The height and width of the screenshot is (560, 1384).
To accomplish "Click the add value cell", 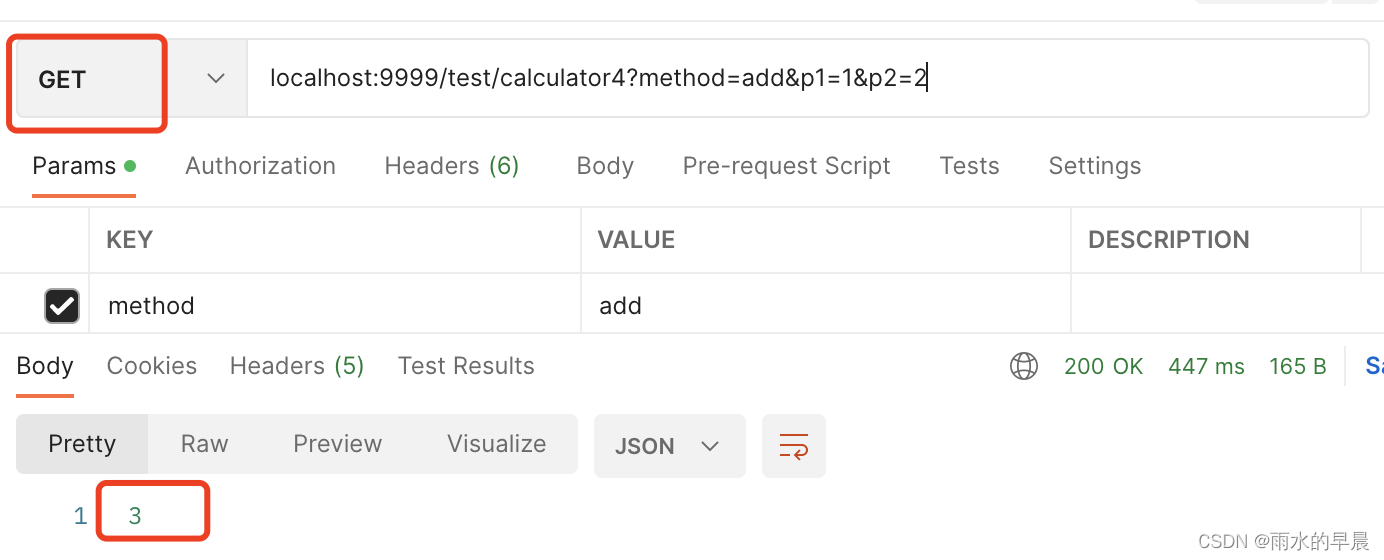I will pyautogui.click(x=825, y=305).
